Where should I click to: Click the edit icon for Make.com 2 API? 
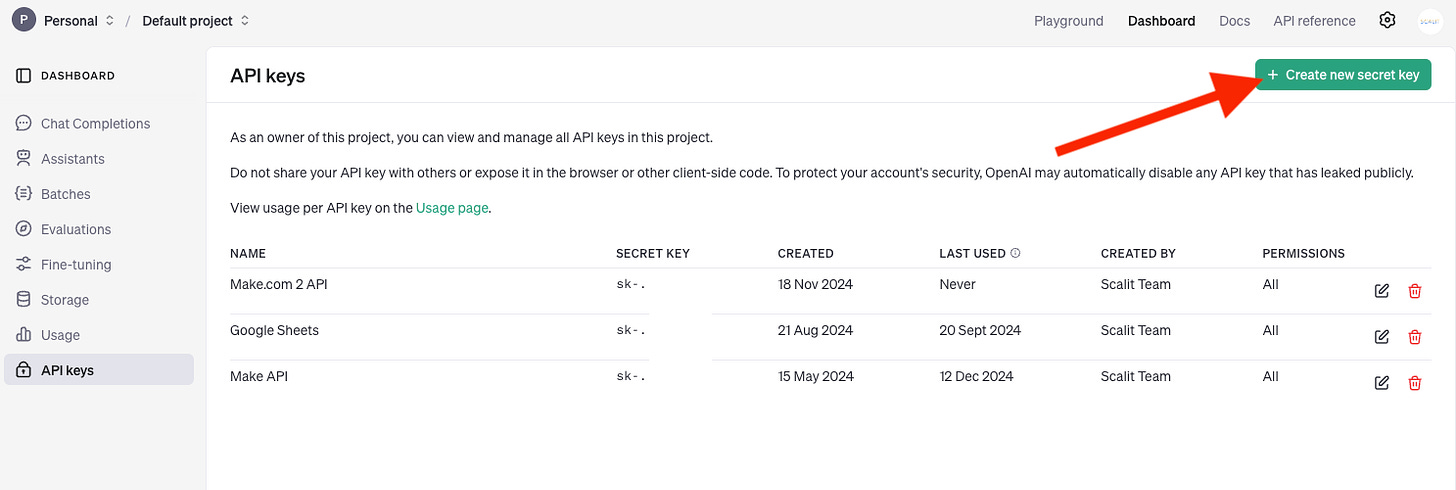pos(1382,291)
